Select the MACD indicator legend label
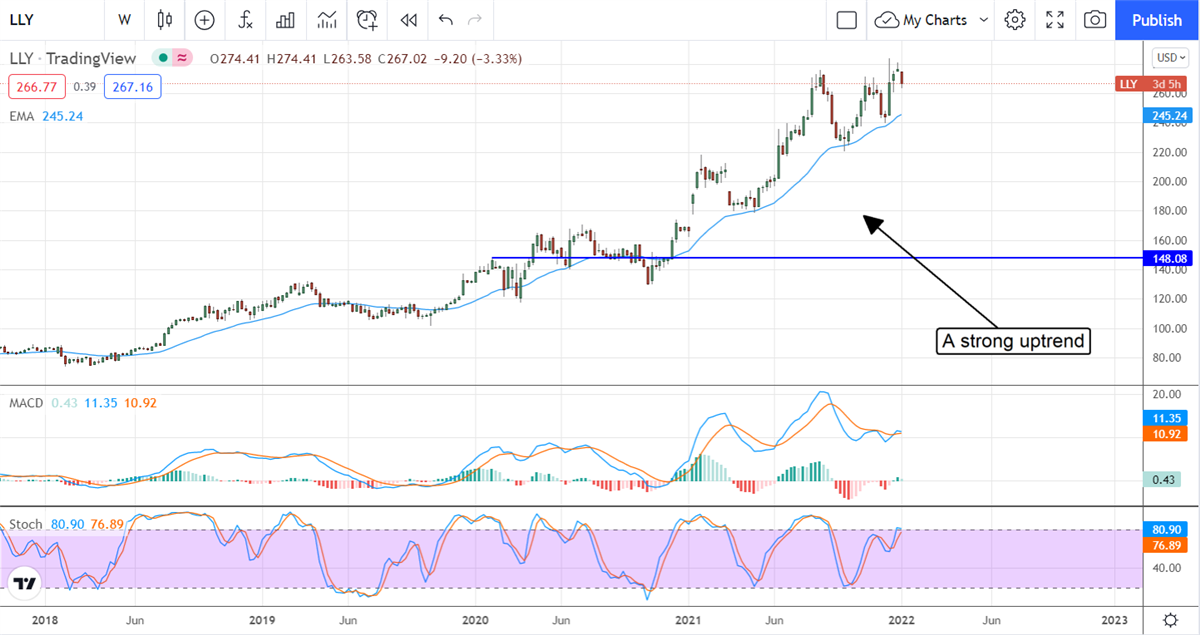The height and width of the screenshot is (635, 1200). (x=25, y=402)
